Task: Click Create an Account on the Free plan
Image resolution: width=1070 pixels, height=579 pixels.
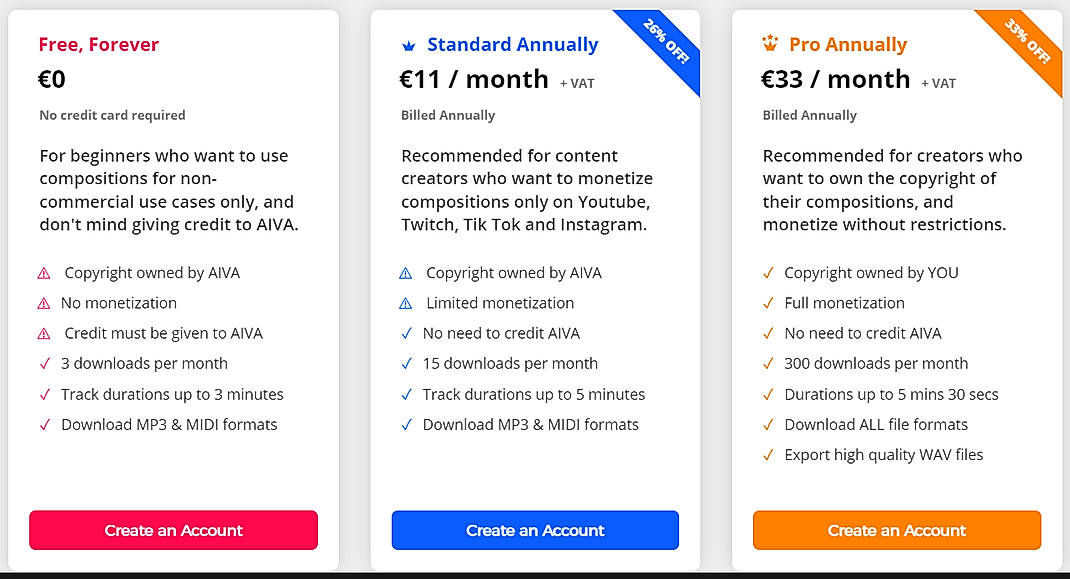Action: click(173, 530)
